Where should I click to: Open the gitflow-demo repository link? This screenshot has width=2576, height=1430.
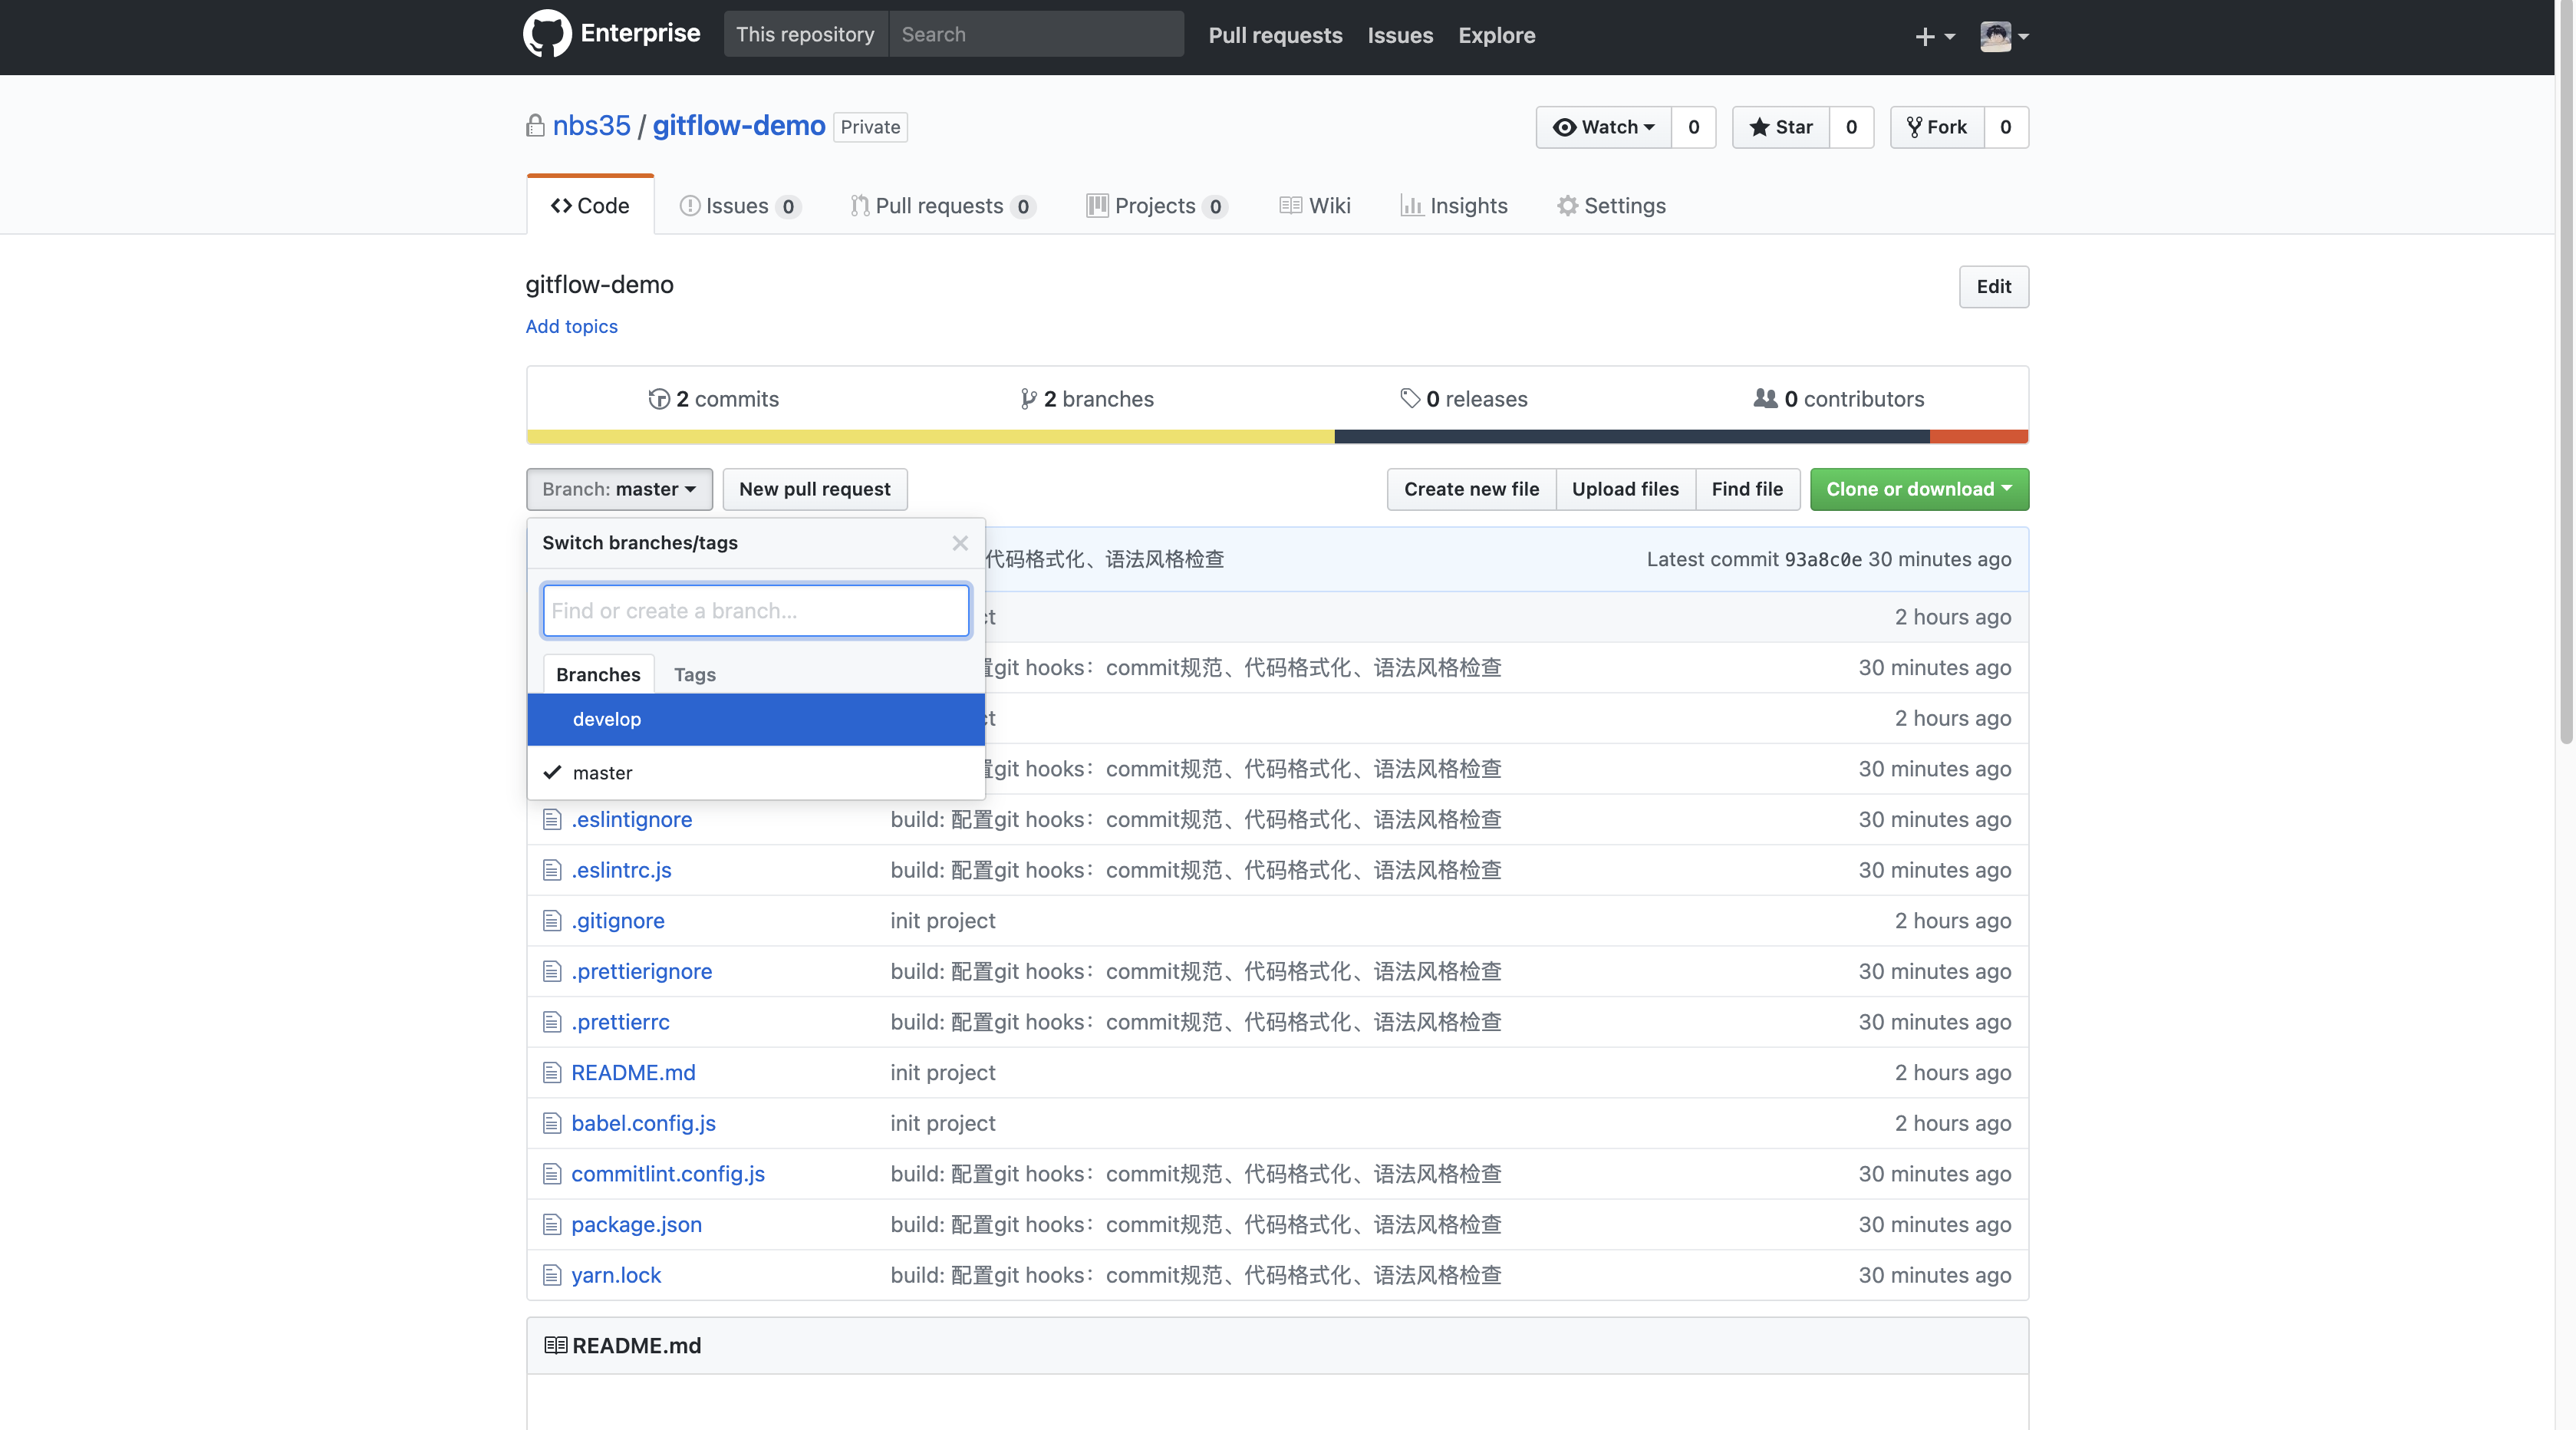(739, 126)
